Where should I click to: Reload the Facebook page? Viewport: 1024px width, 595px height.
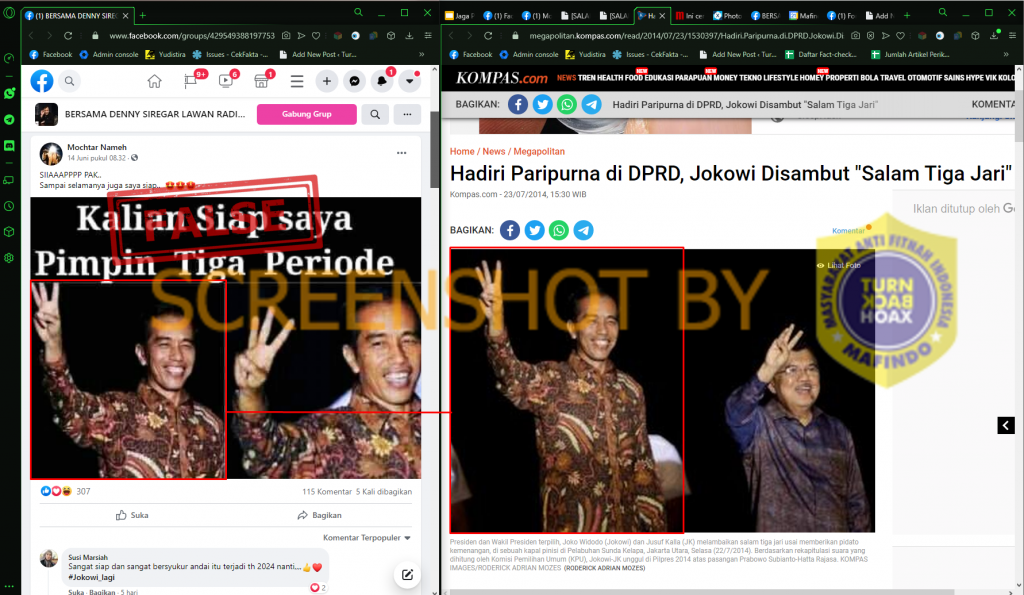[x=68, y=35]
